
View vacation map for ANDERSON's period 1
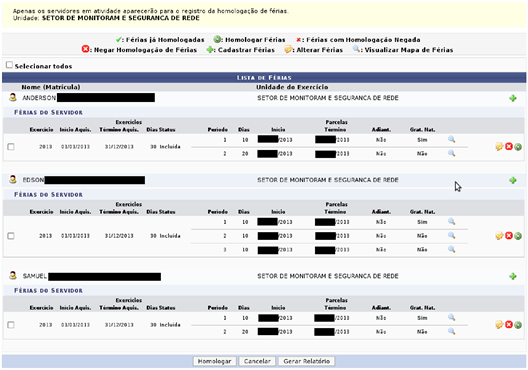click(x=452, y=139)
